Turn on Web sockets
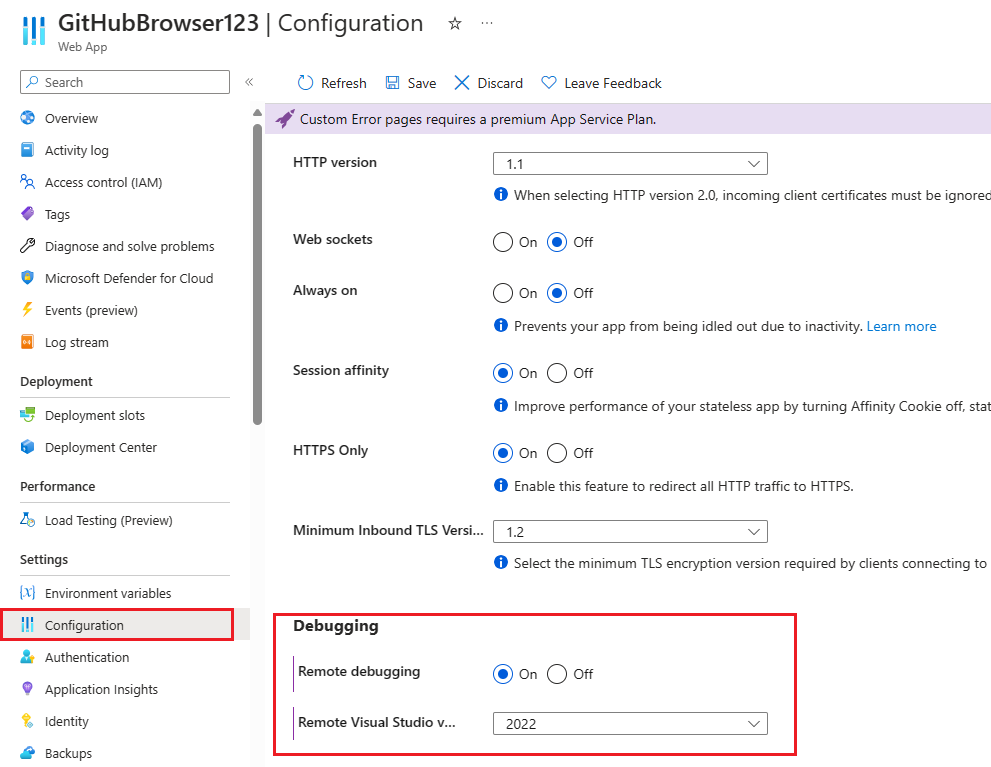This screenshot has width=991, height=767. coord(502,242)
